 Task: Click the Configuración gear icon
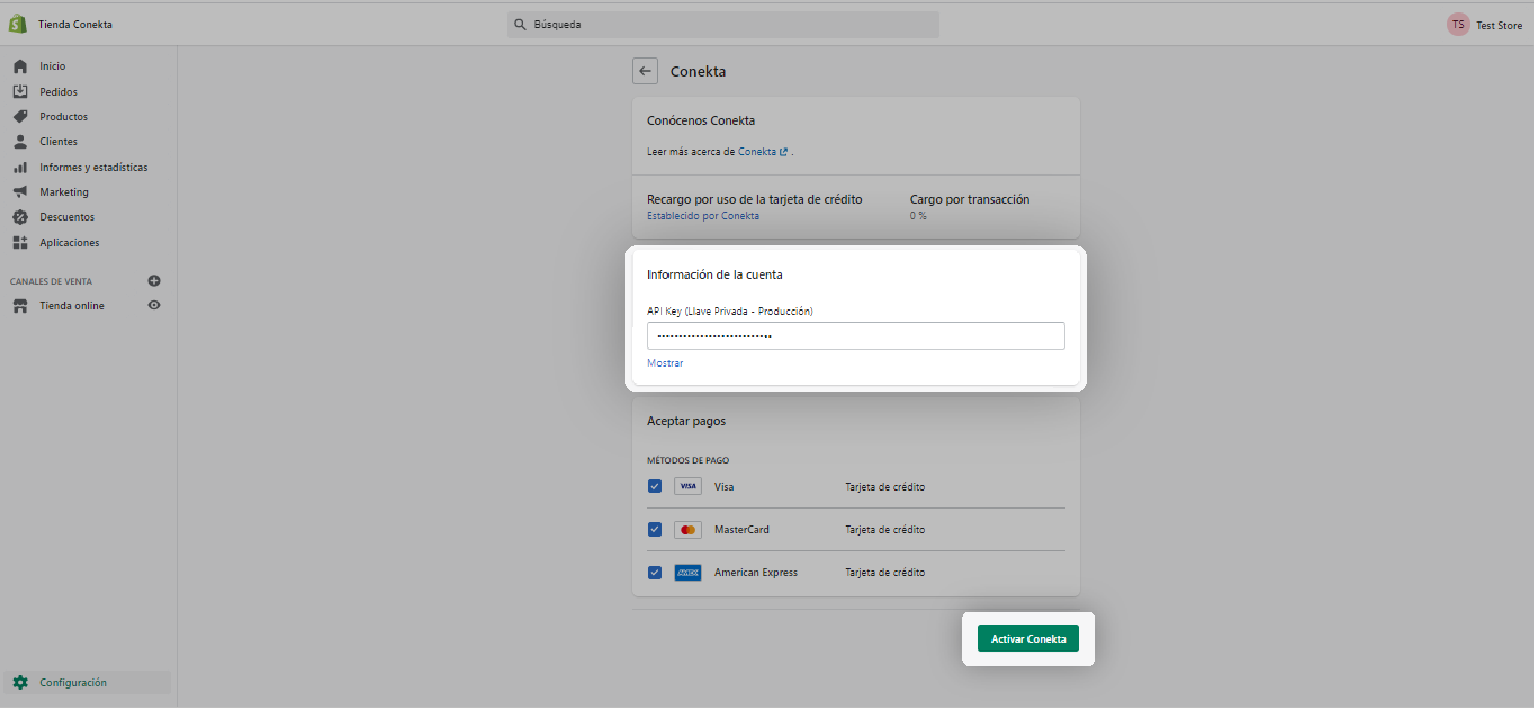click(x=20, y=682)
